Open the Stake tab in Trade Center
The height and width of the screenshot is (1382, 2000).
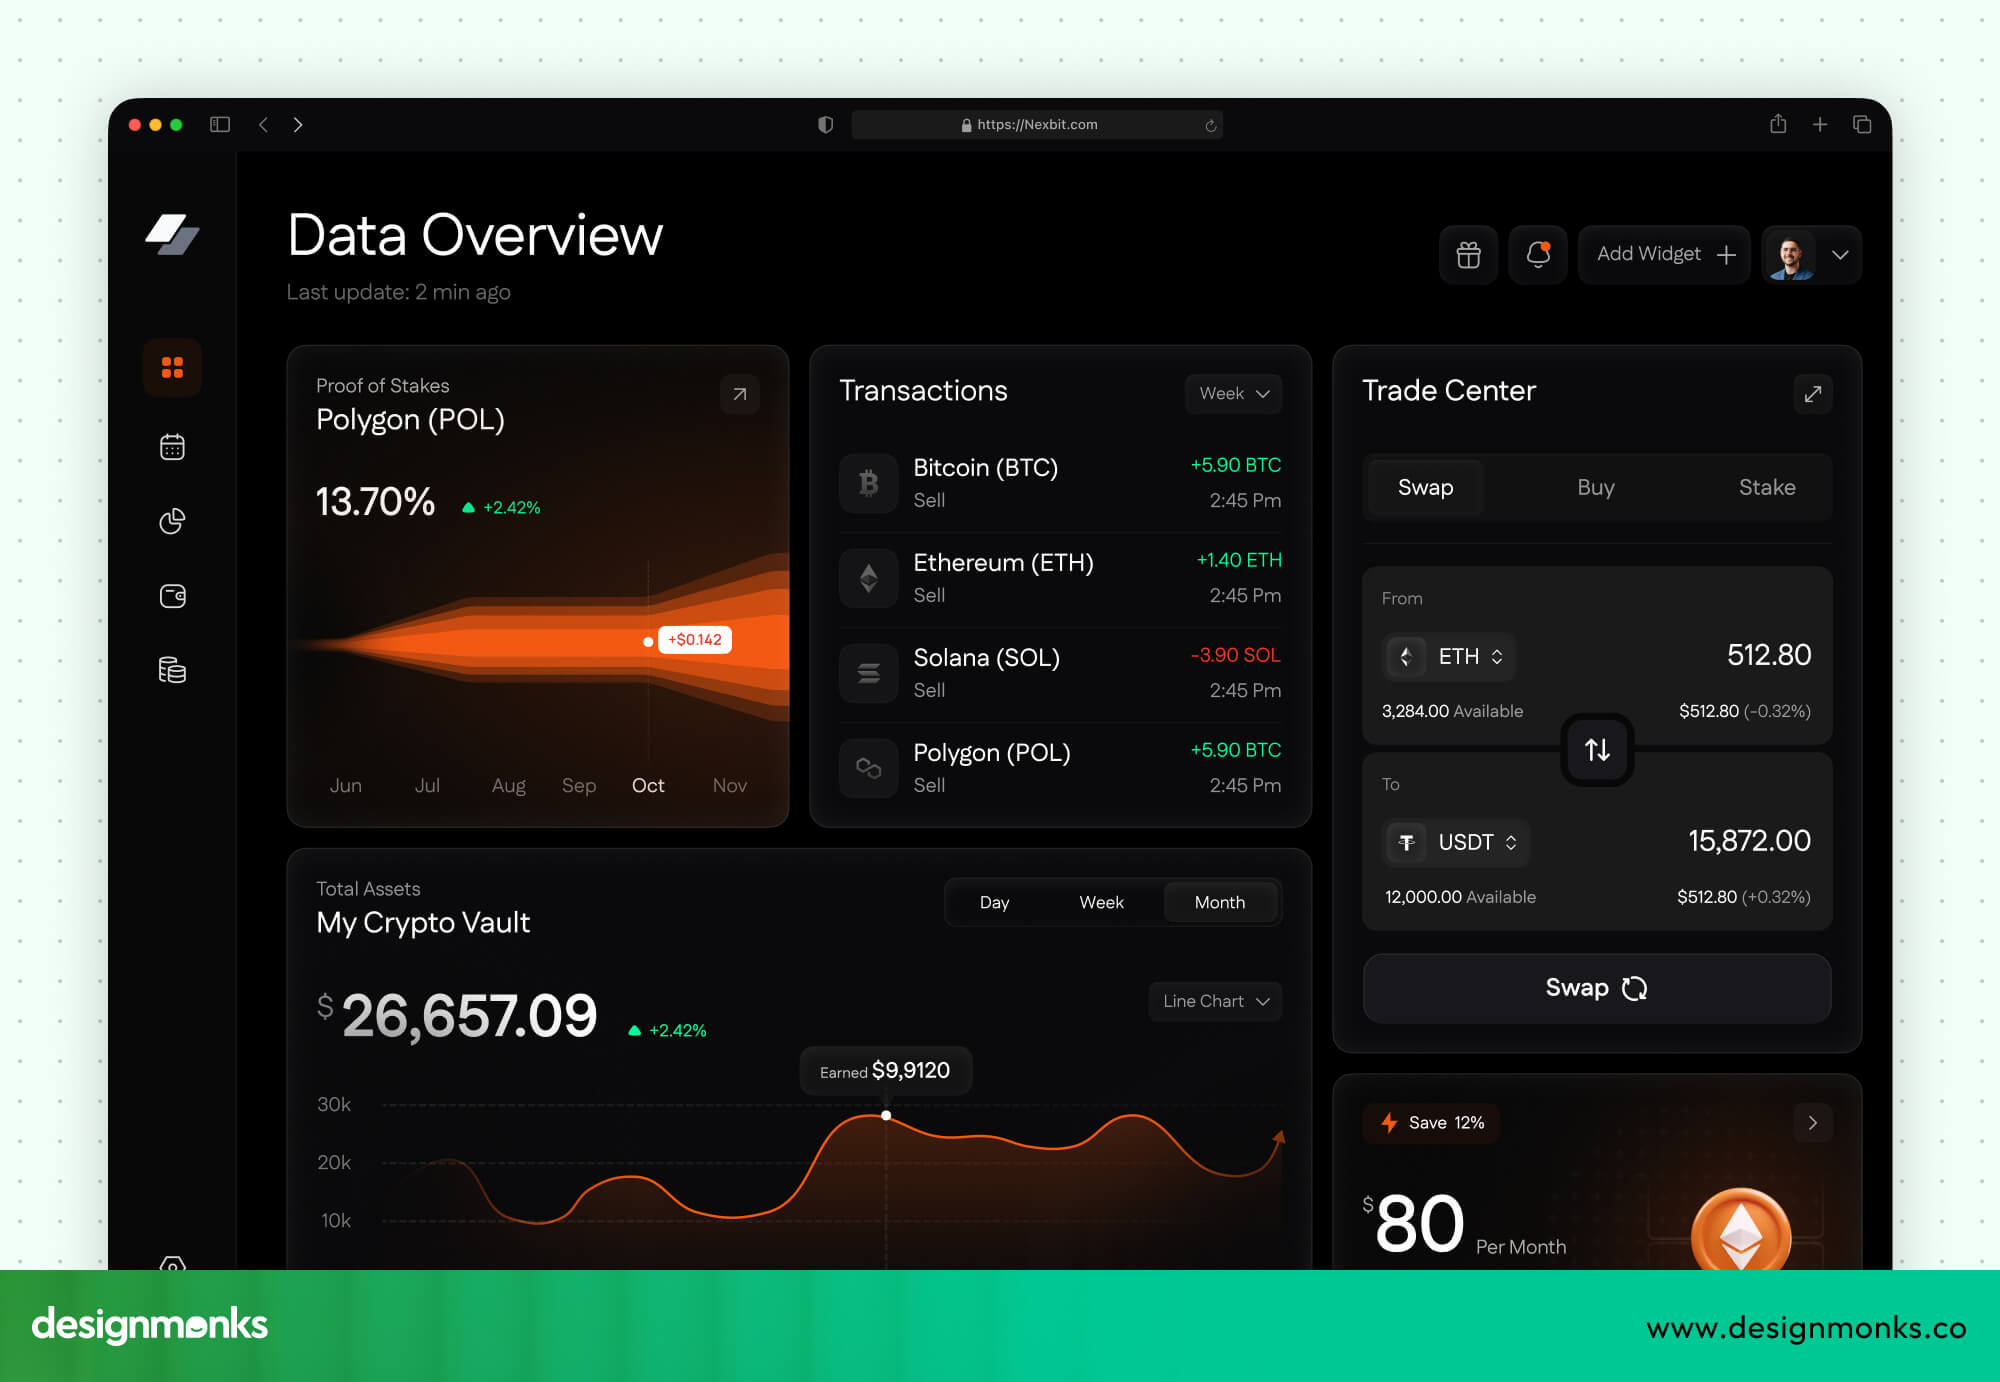coord(1766,487)
